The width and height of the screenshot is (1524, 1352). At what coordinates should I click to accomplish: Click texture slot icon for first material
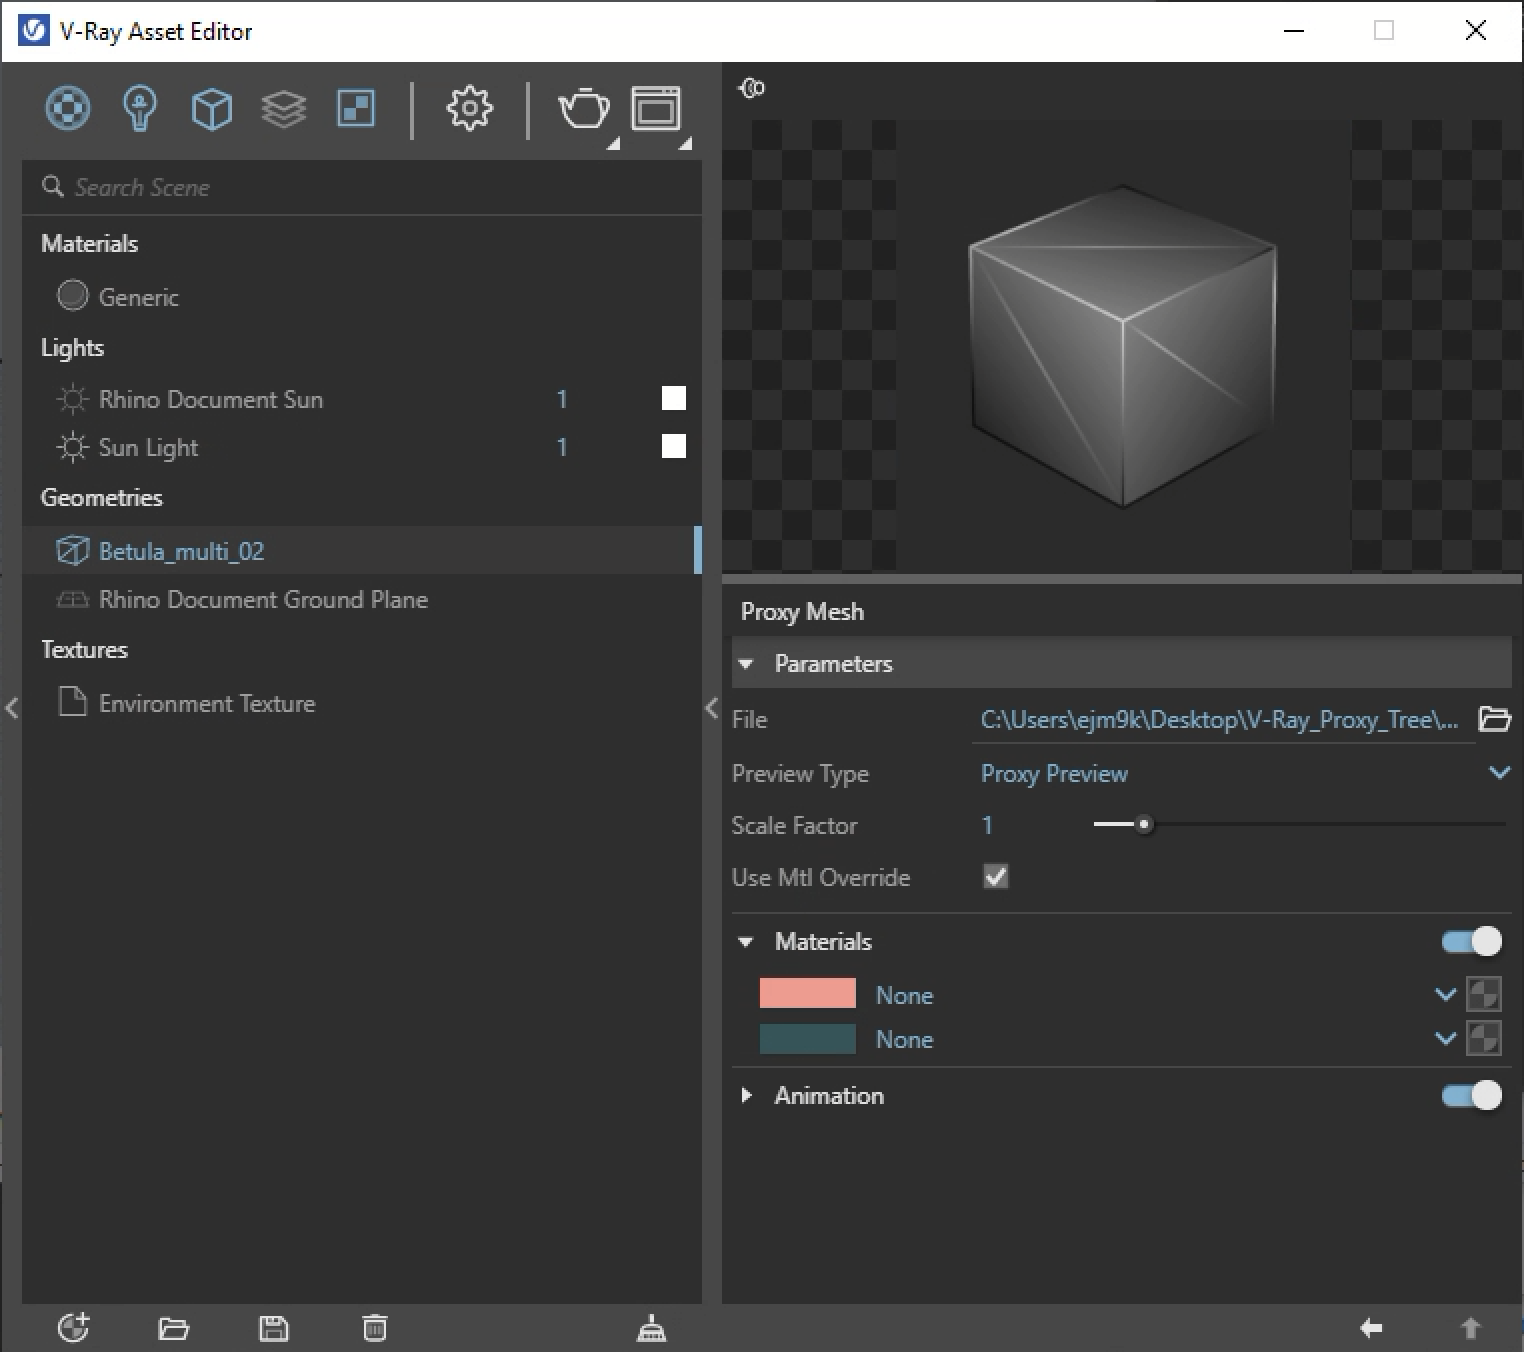coord(1484,994)
